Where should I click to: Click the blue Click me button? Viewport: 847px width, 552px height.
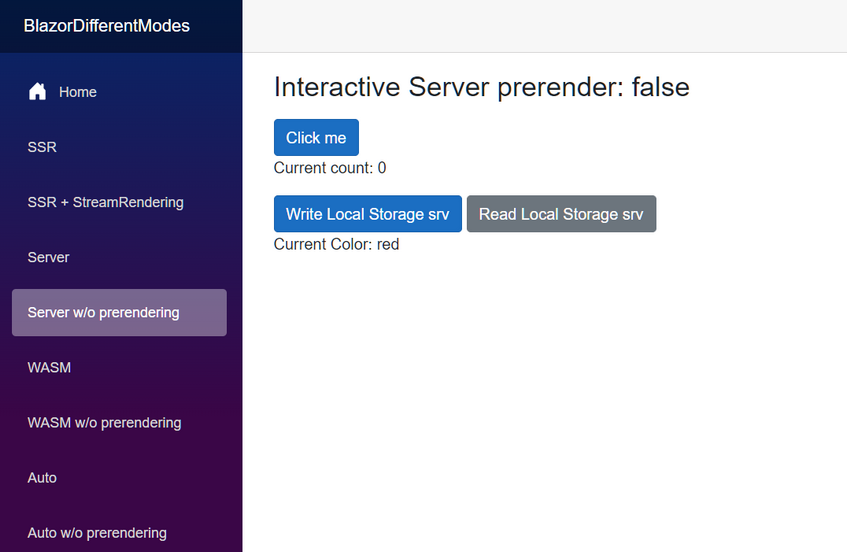tap(316, 137)
